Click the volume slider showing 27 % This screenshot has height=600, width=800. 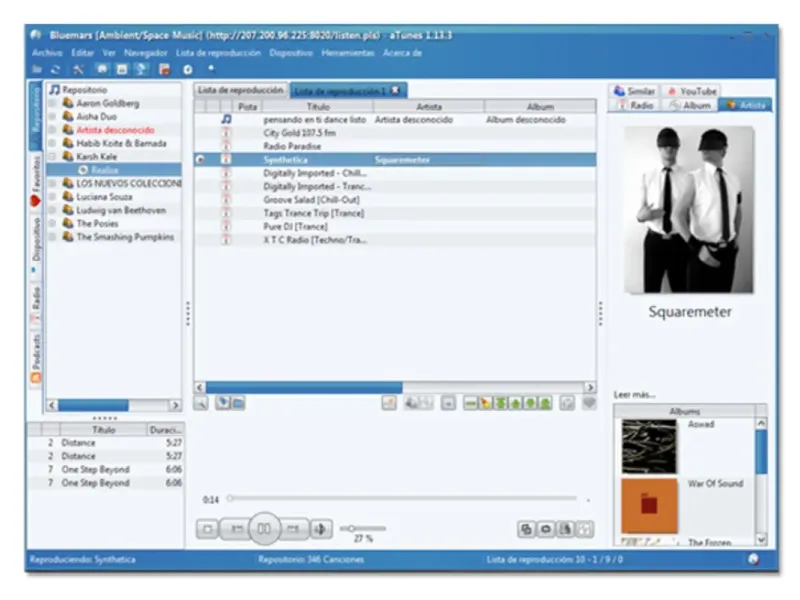coord(363,529)
